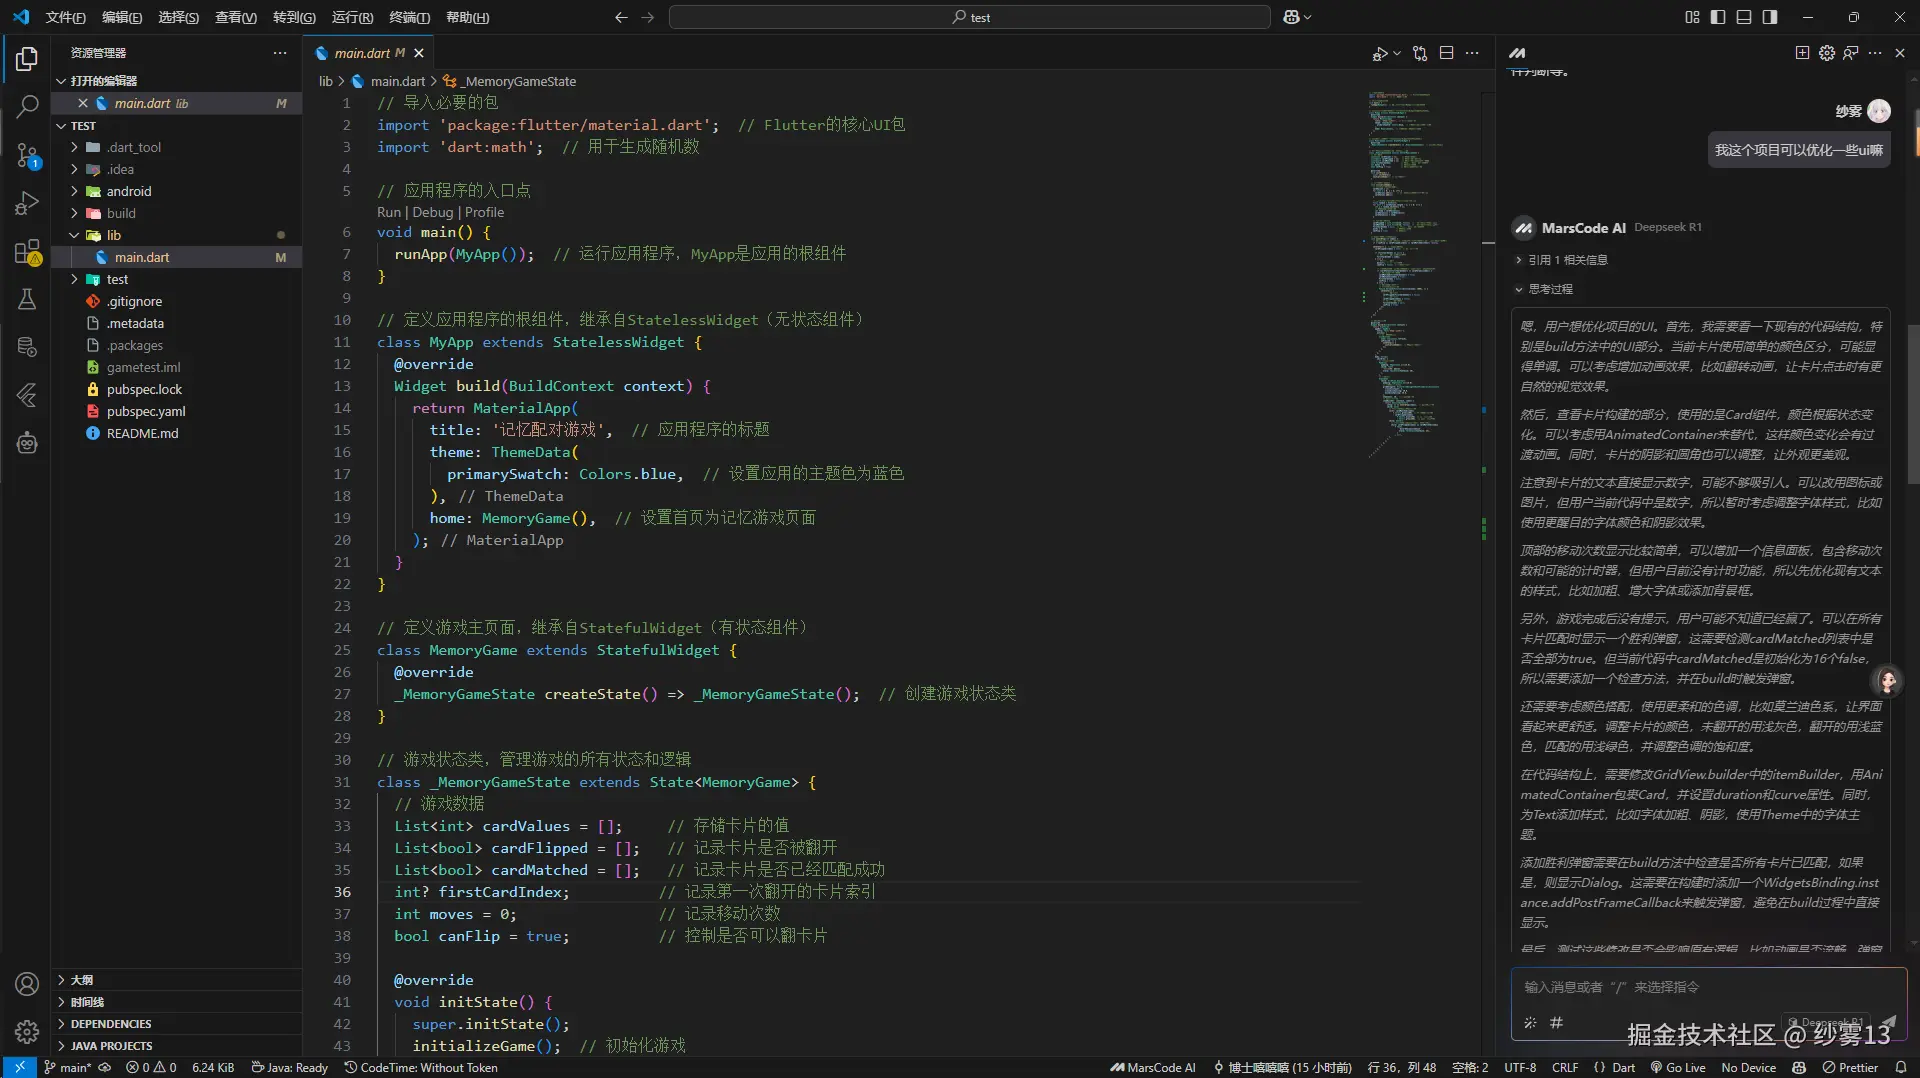The width and height of the screenshot is (1920, 1078).
Task: Open the Source Control view
Action: pyautogui.click(x=27, y=154)
